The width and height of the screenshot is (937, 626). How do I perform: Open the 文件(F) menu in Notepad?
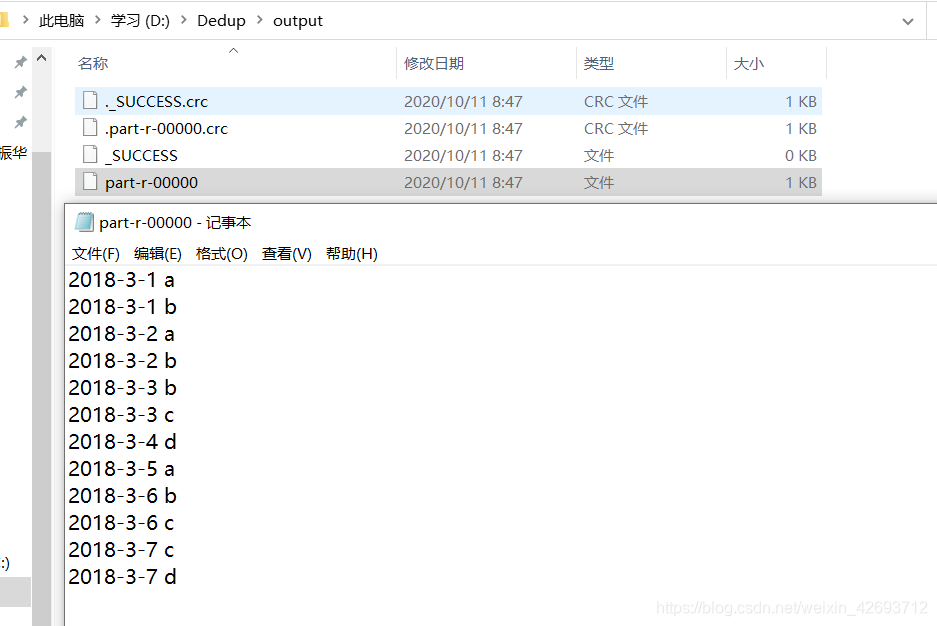point(96,254)
